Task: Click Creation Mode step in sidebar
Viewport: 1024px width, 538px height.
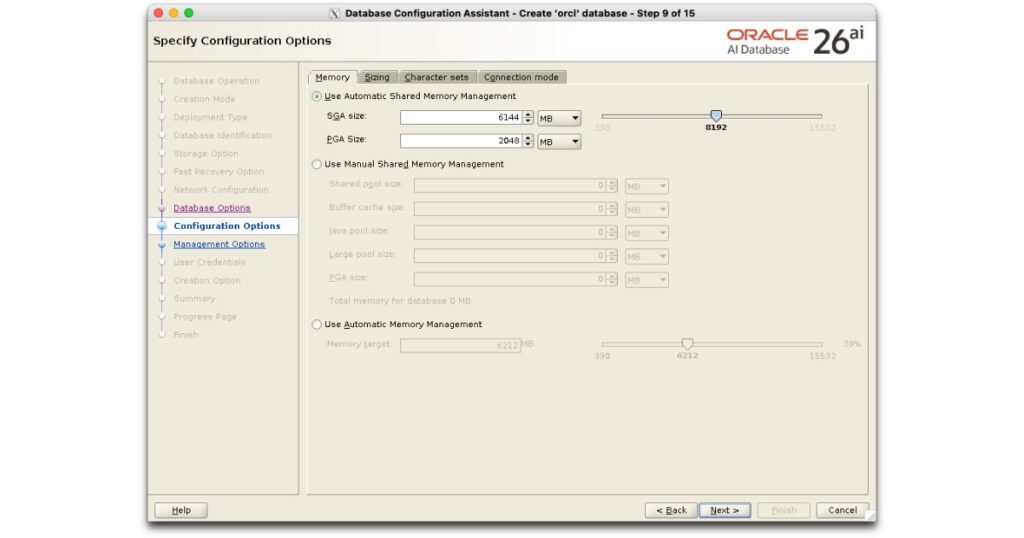Action: [x=204, y=99]
